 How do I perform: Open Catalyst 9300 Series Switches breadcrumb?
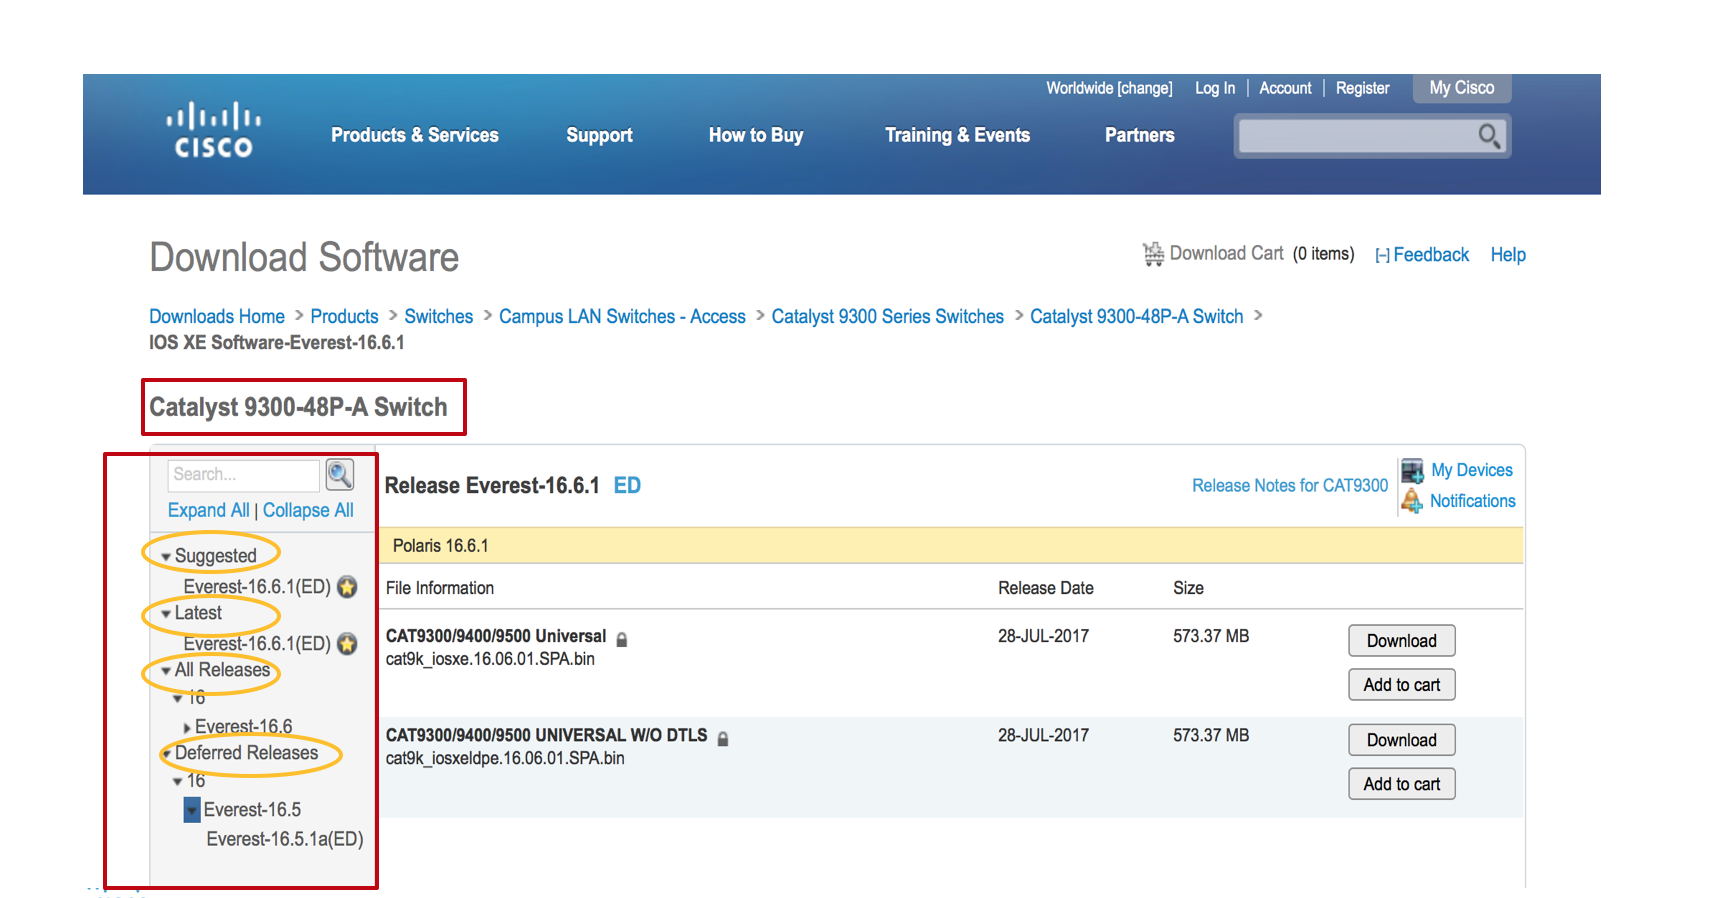887,317
